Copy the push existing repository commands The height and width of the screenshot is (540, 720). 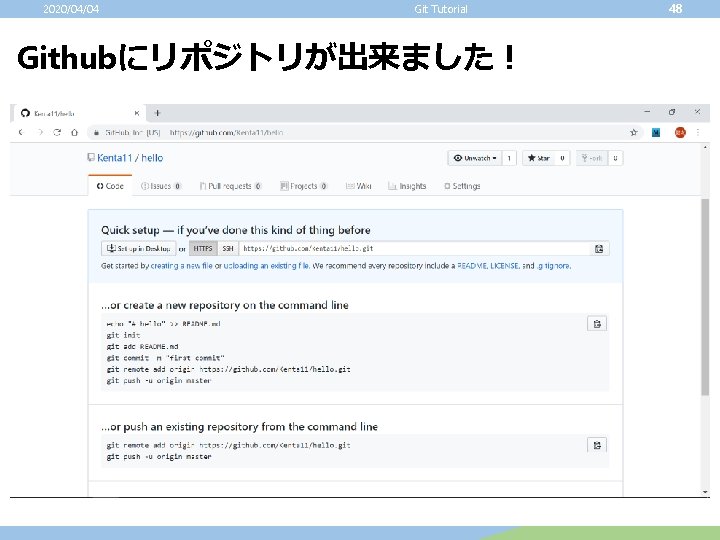click(597, 445)
